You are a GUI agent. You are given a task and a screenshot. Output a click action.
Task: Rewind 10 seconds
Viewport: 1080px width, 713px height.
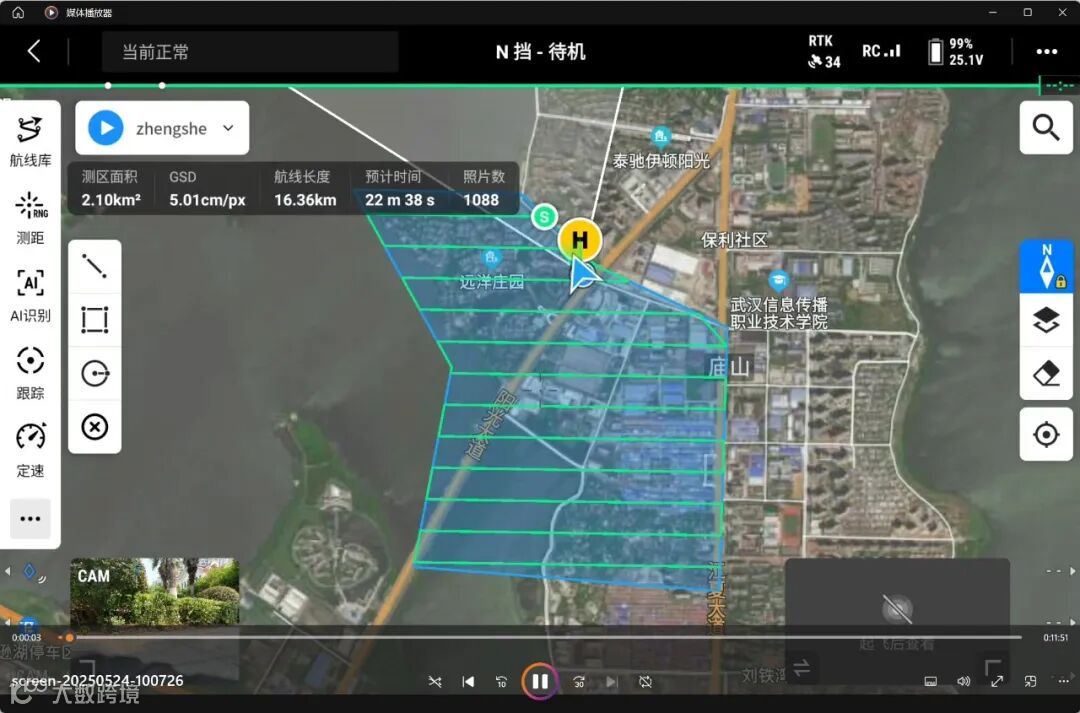pyautogui.click(x=501, y=681)
